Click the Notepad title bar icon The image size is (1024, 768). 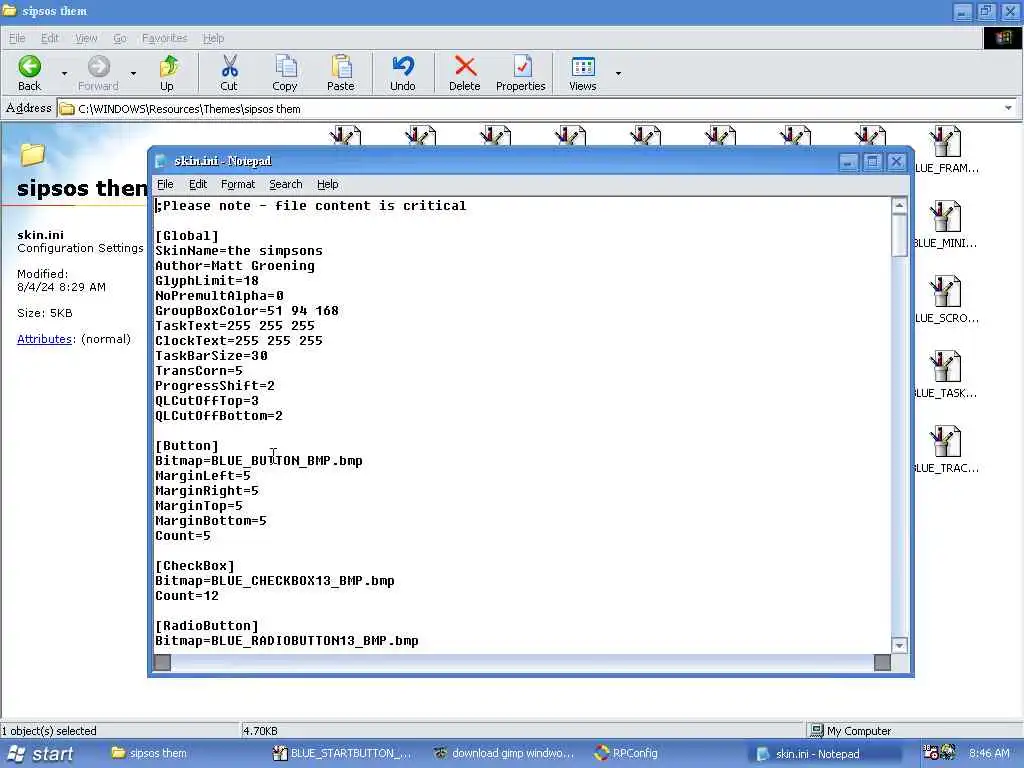point(161,161)
